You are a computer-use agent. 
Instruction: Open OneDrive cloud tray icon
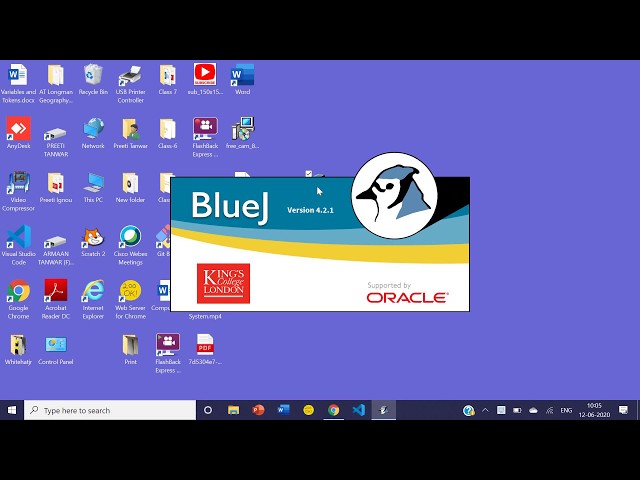click(x=533, y=410)
